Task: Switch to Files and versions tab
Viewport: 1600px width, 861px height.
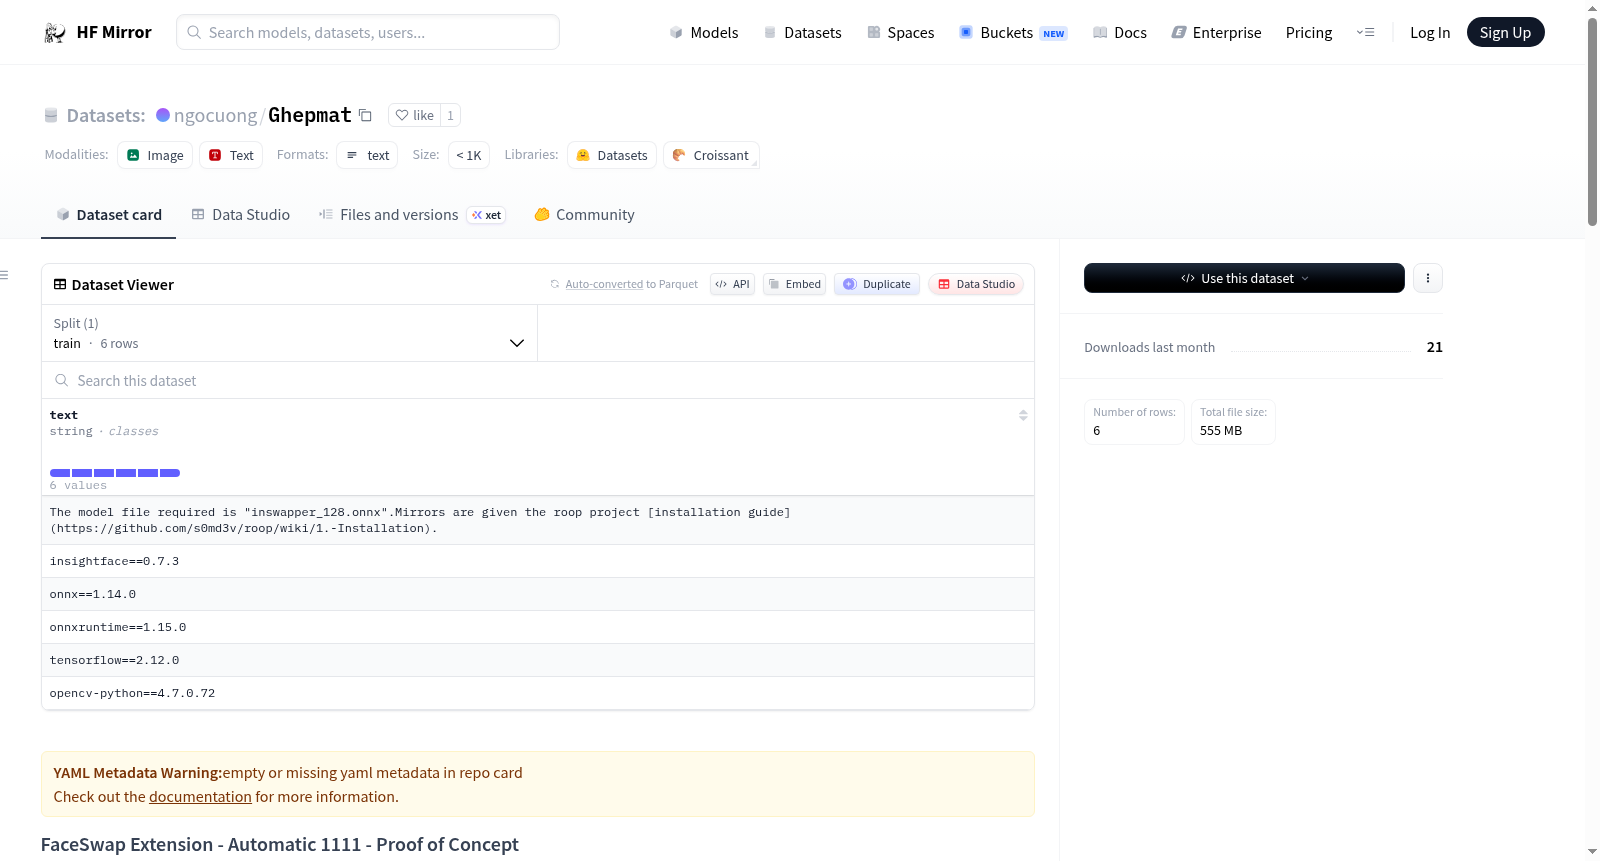Action: click(x=412, y=215)
